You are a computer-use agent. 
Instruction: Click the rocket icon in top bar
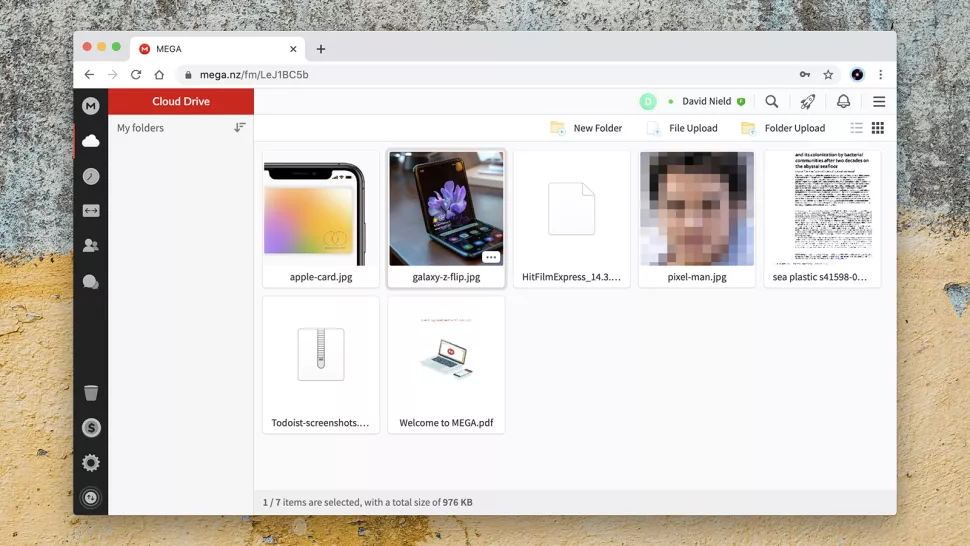pos(807,101)
